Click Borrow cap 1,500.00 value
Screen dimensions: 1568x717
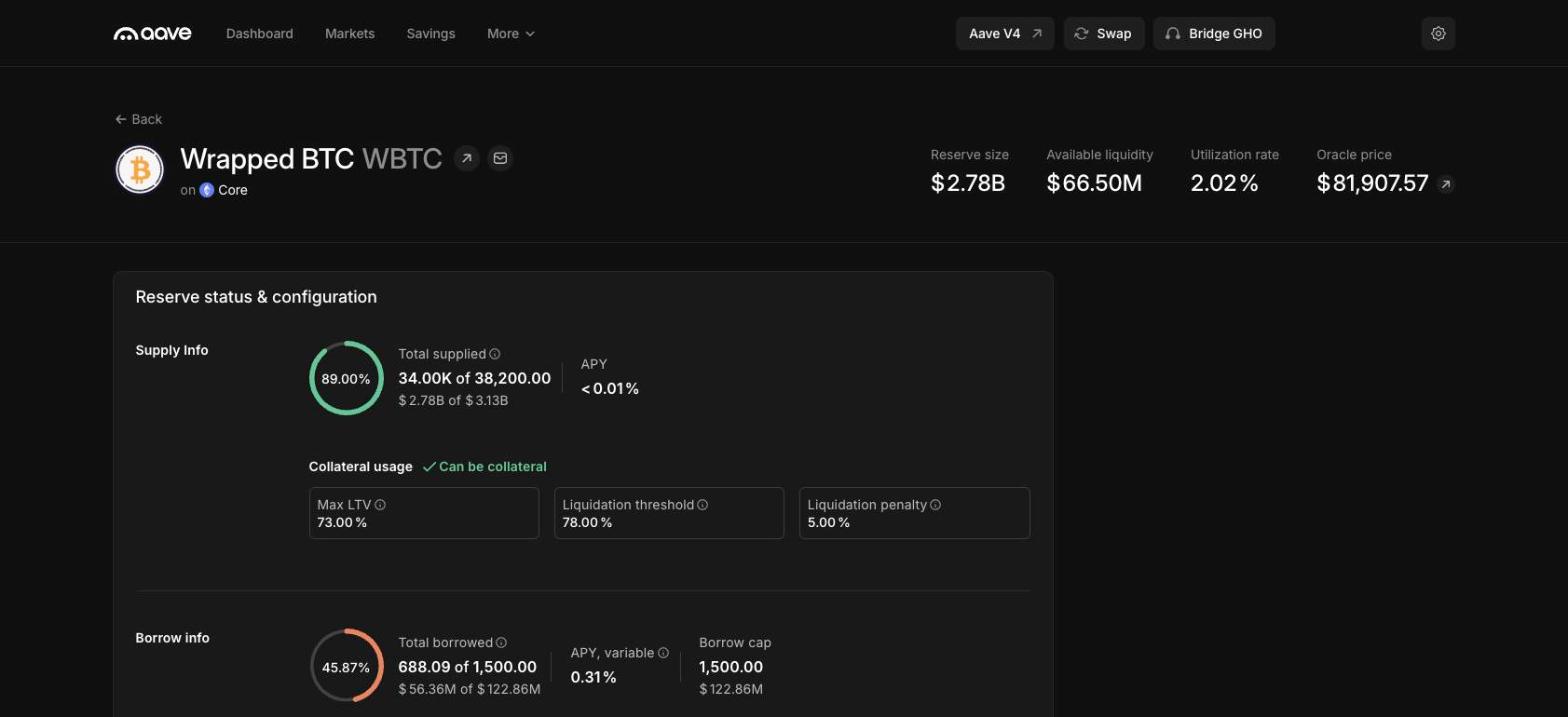click(731, 667)
